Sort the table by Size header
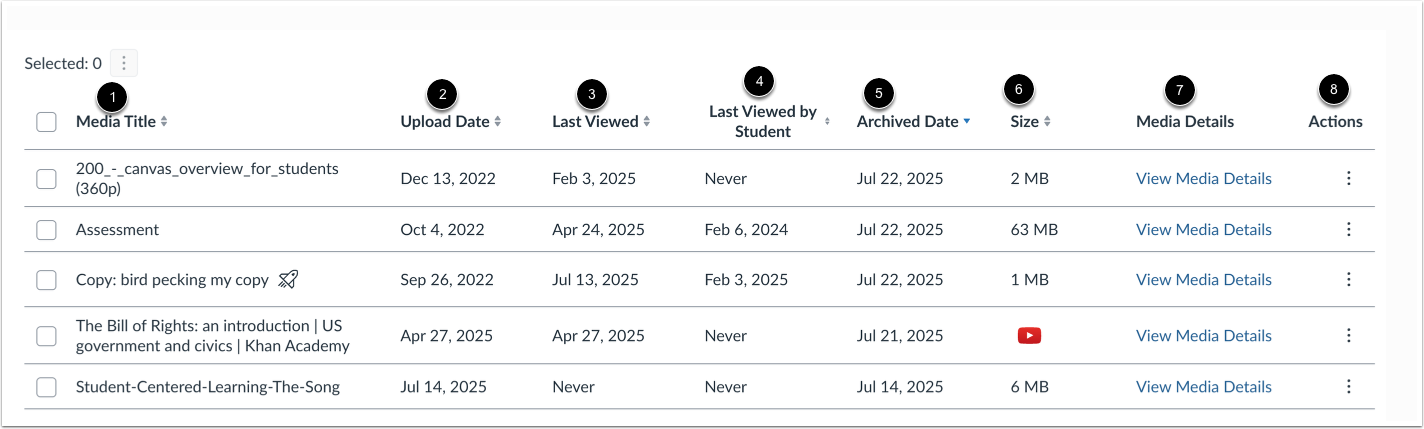Viewport: 1424px width, 429px height. (1030, 122)
